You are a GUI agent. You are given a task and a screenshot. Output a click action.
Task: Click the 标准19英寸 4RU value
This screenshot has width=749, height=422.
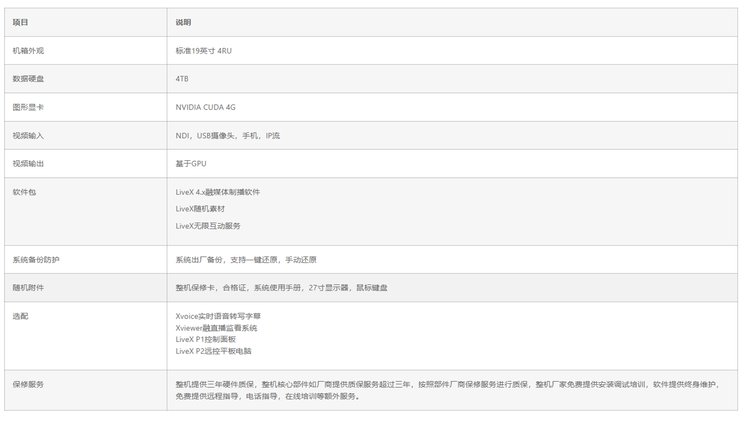[204, 50]
